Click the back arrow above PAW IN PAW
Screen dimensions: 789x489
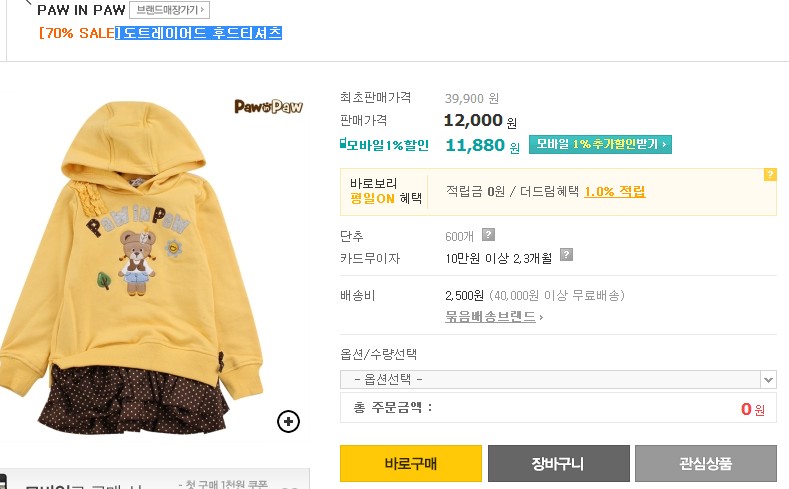pos(28,3)
